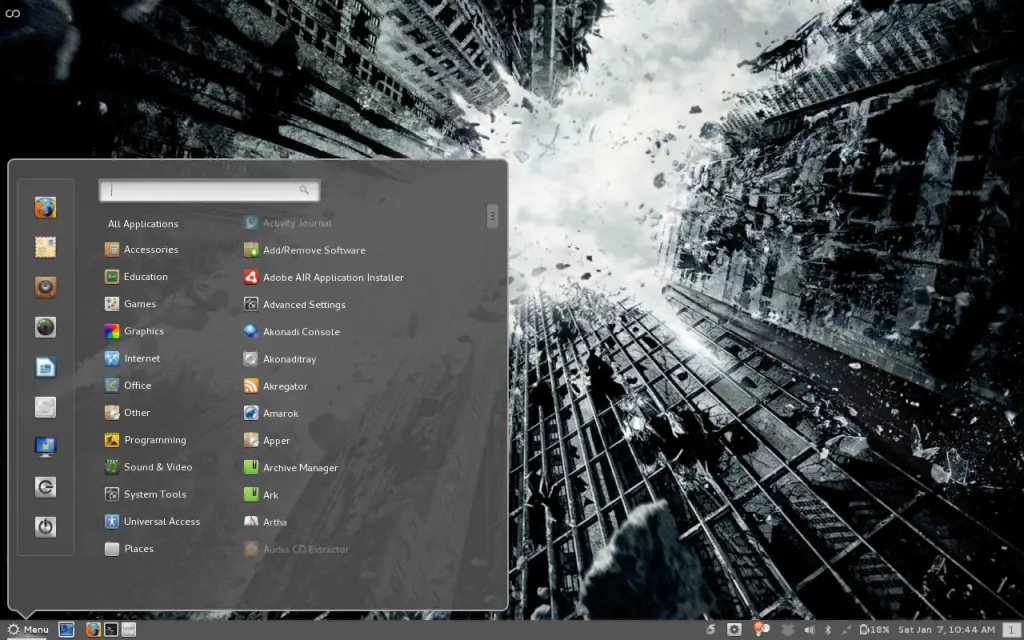Open the mail envelope favorite in sidebar
1024x640 pixels.
tap(45, 248)
